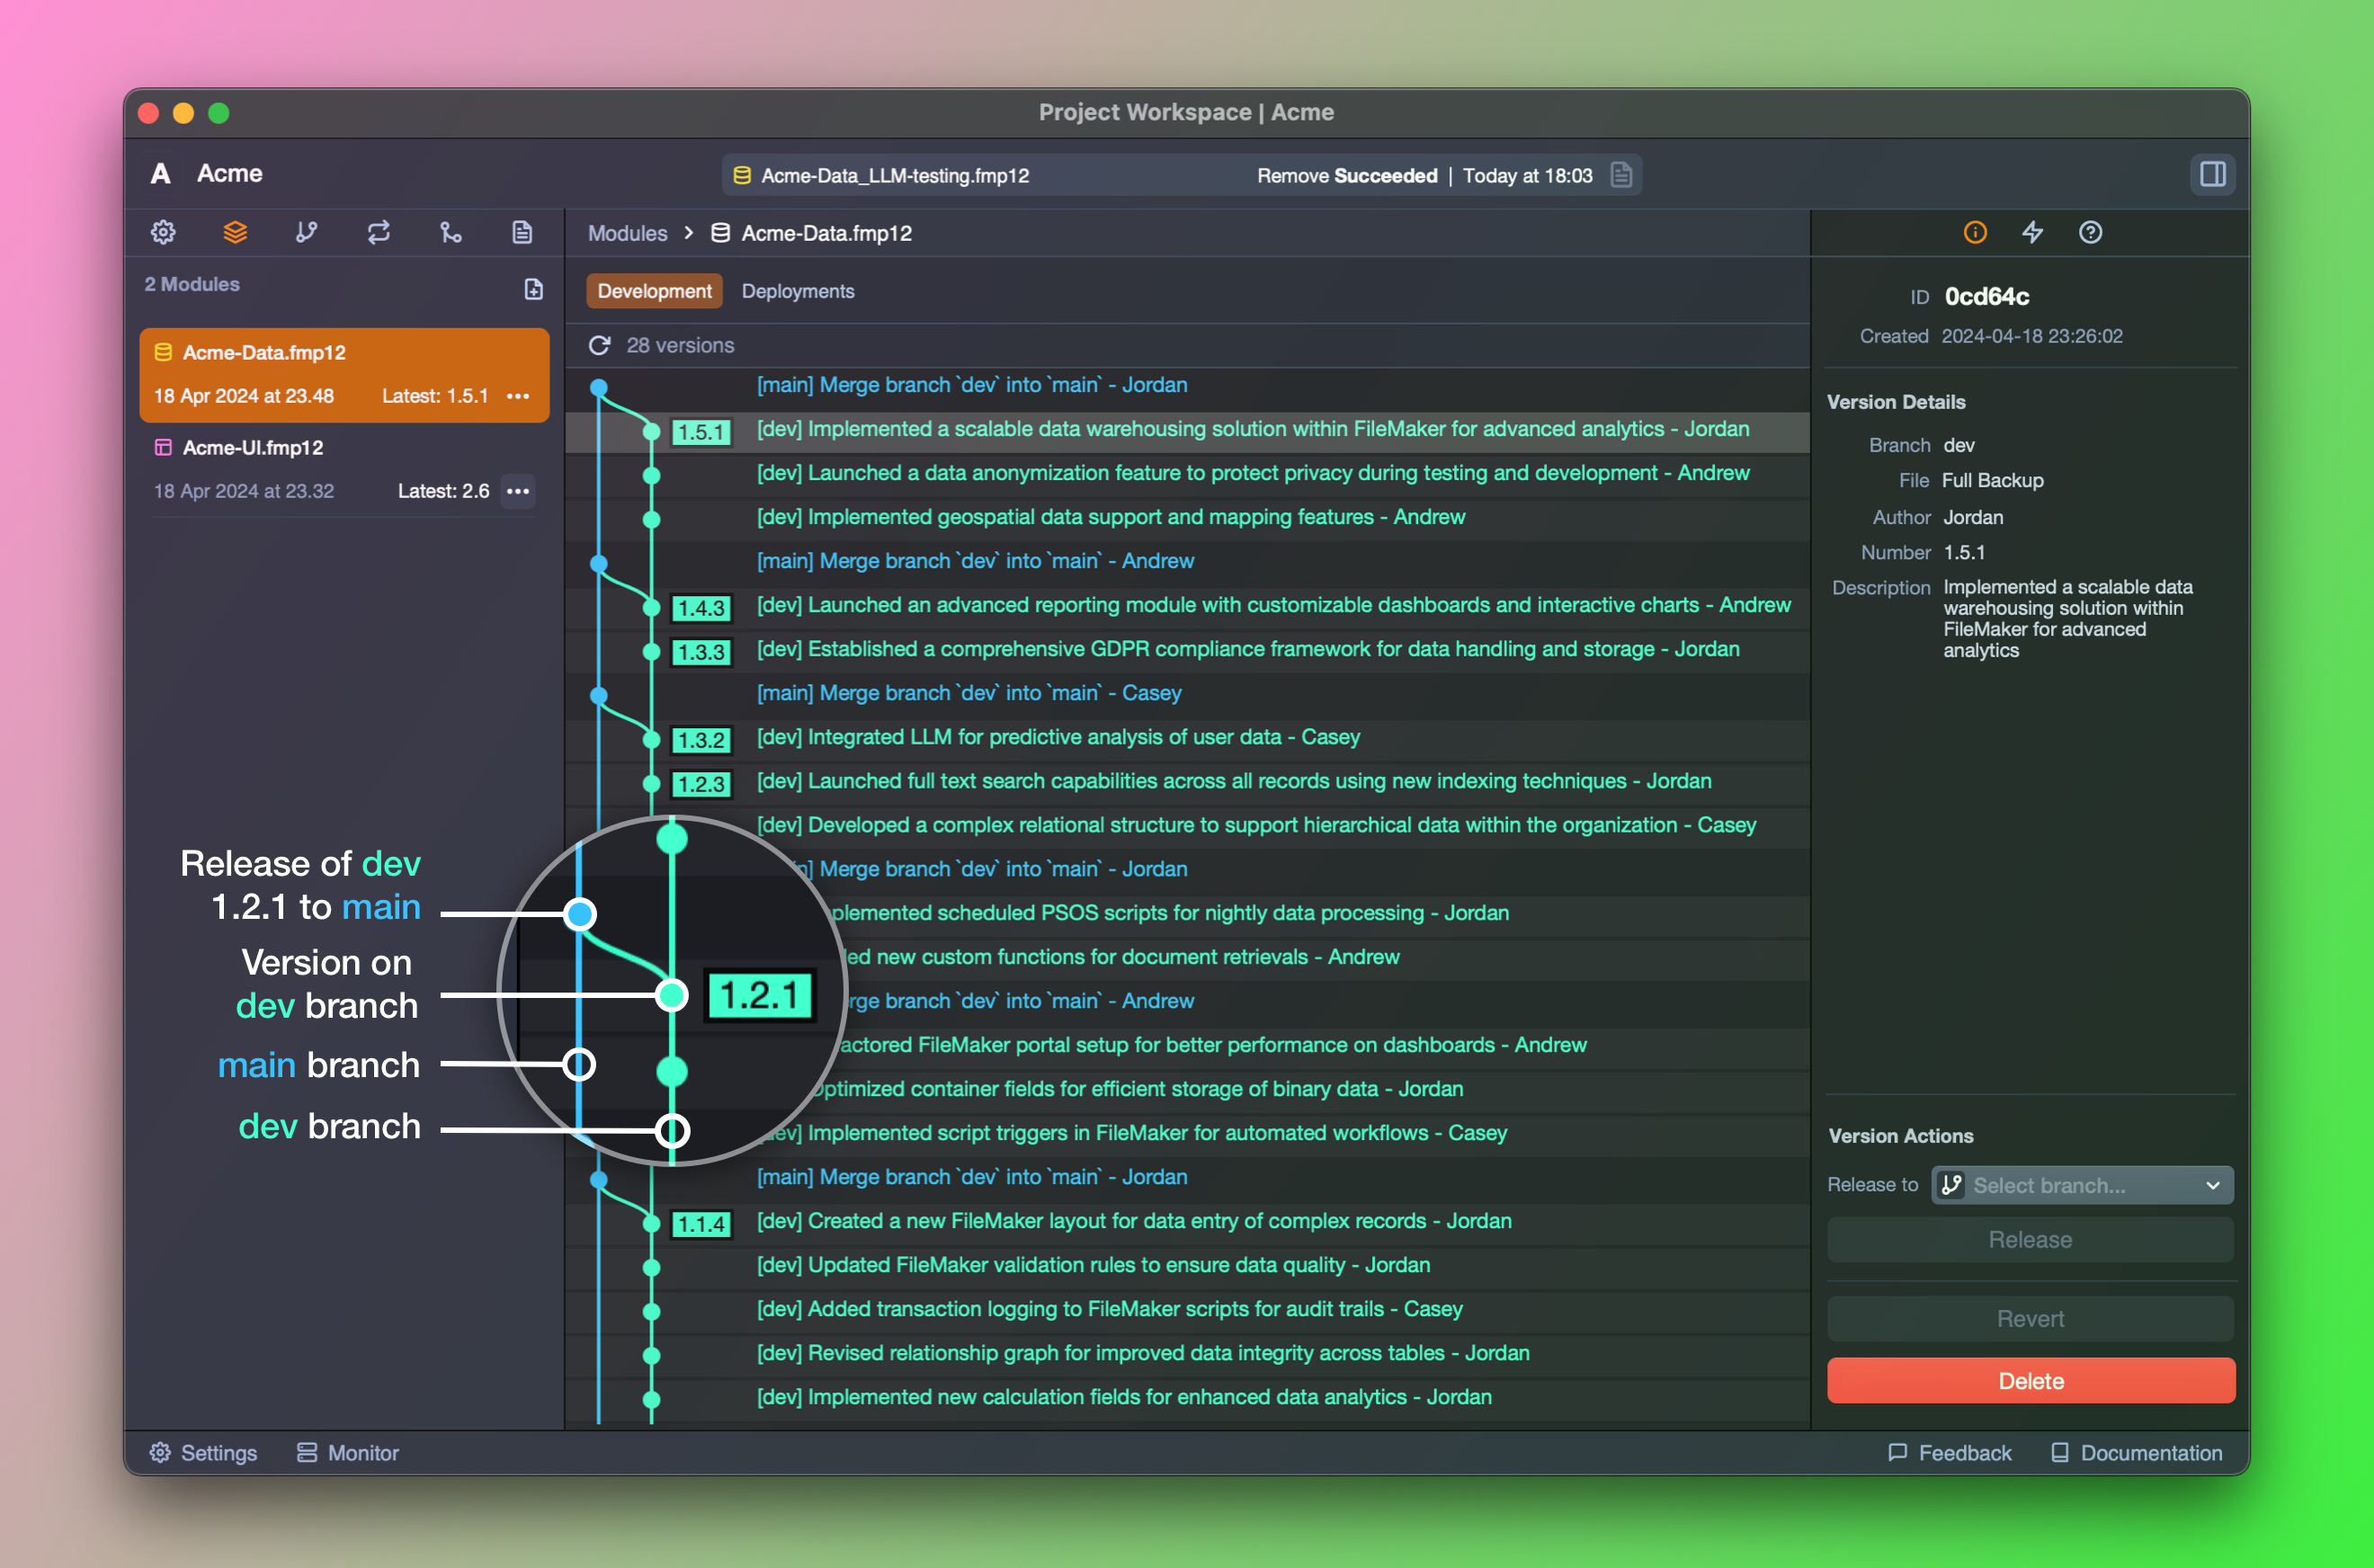2374x1568 pixels.
Task: Open the Release to branch dropdown
Action: pyautogui.click(x=2082, y=1185)
